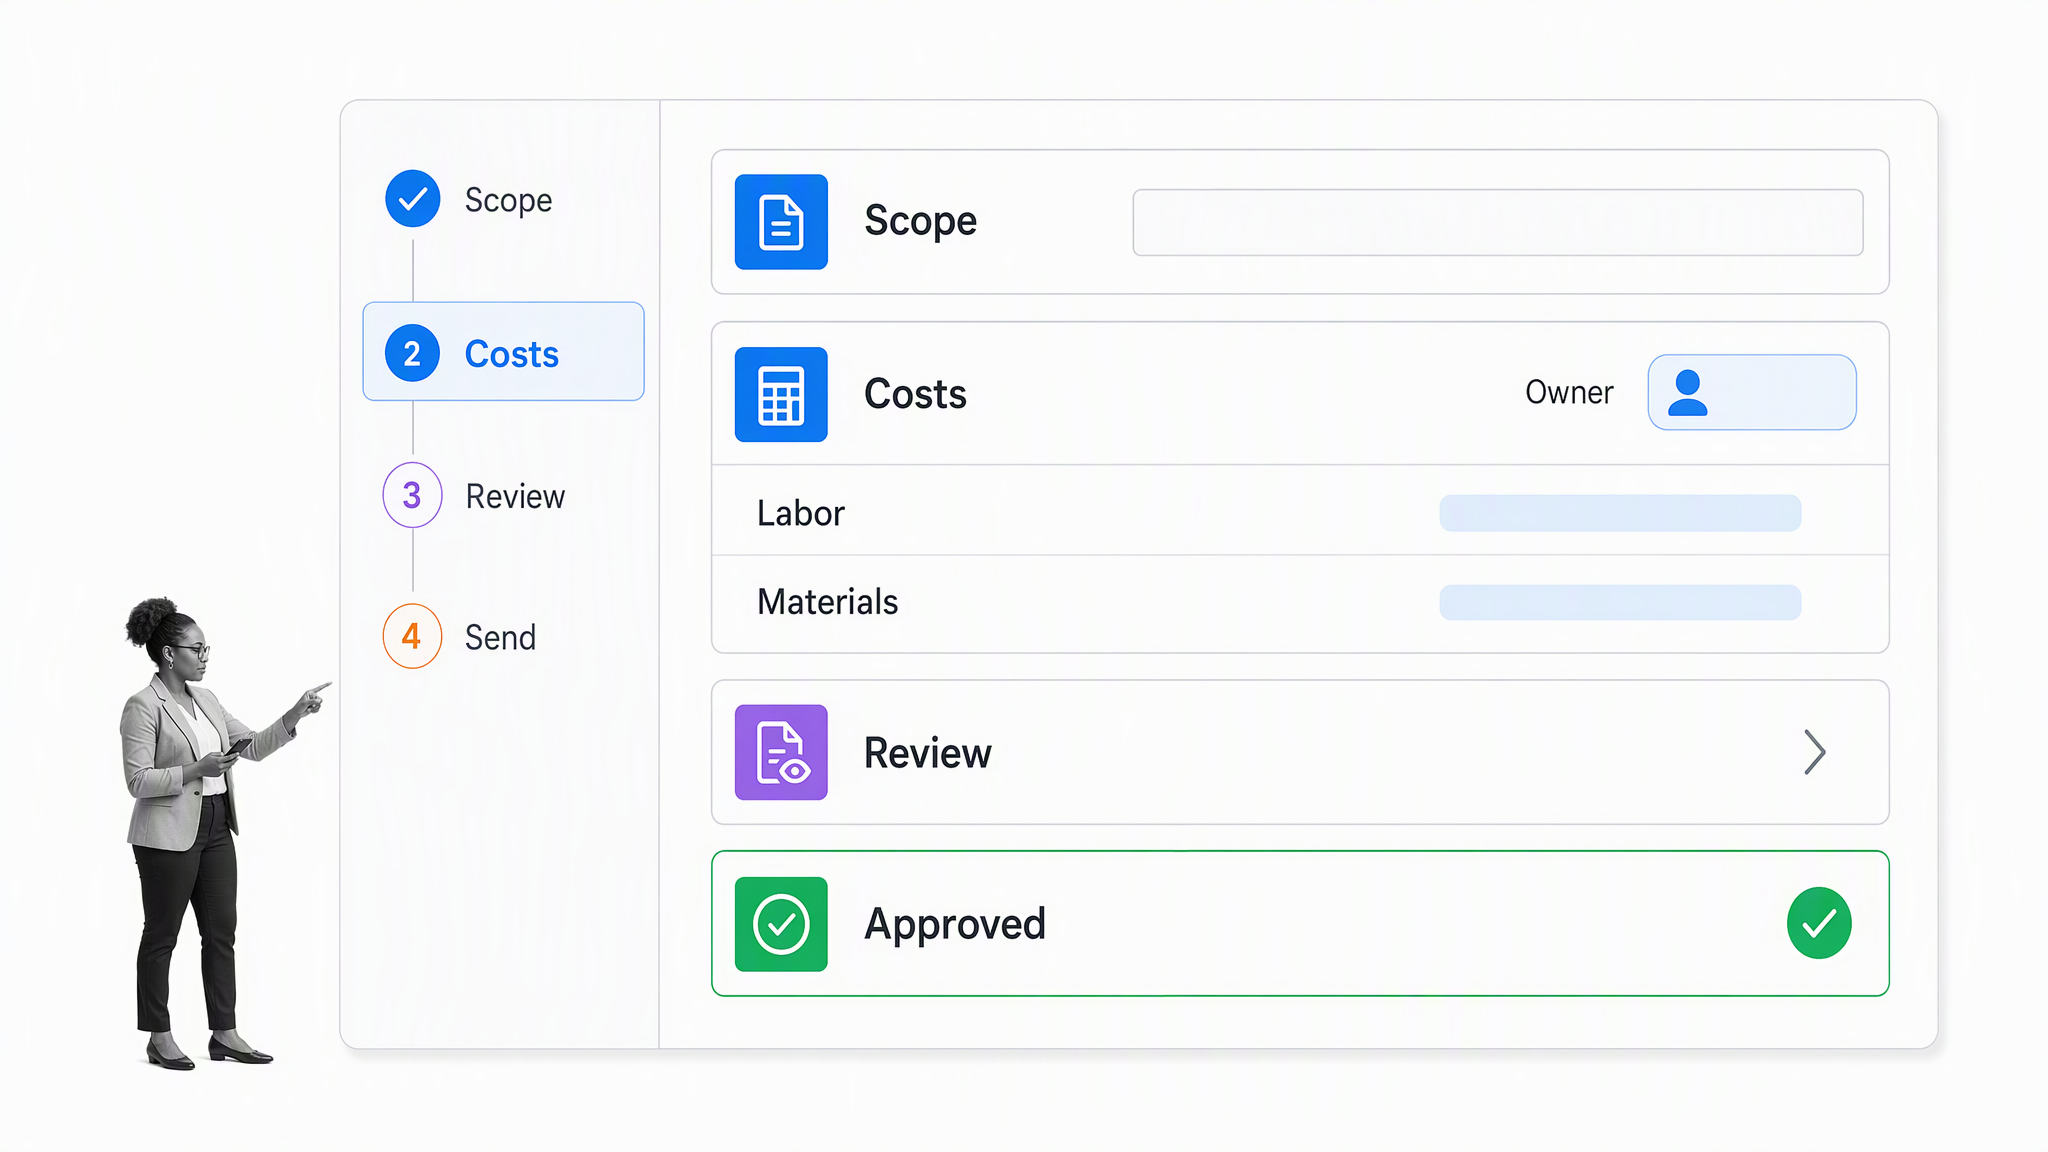This screenshot has width=2048, height=1152.
Task: Click the purple Review document-eye icon
Action: [781, 752]
